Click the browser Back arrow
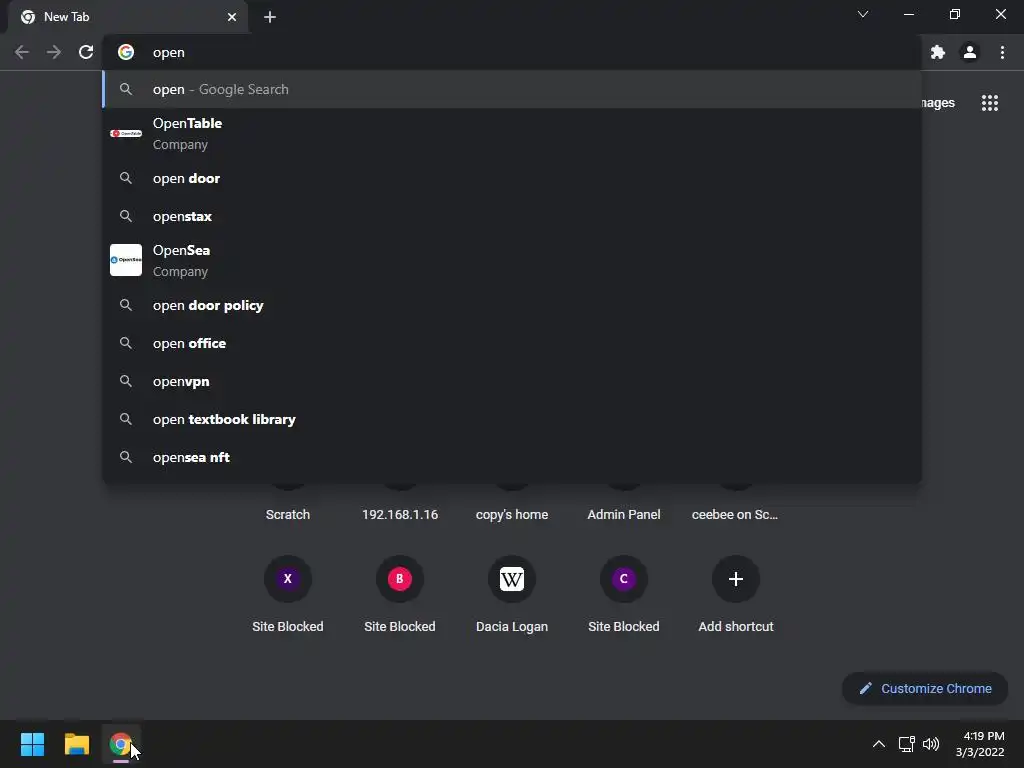Image resolution: width=1024 pixels, height=768 pixels. [x=22, y=52]
